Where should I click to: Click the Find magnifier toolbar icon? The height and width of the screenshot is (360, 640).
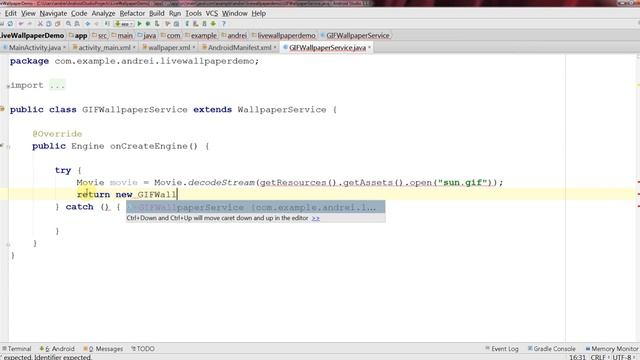(x=68, y=24)
